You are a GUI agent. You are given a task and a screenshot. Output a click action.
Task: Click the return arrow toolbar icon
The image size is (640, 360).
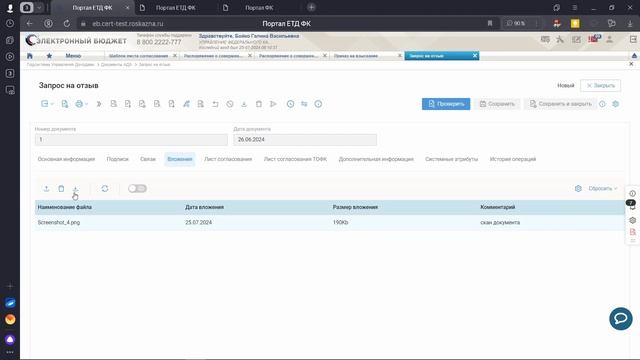pos(215,104)
